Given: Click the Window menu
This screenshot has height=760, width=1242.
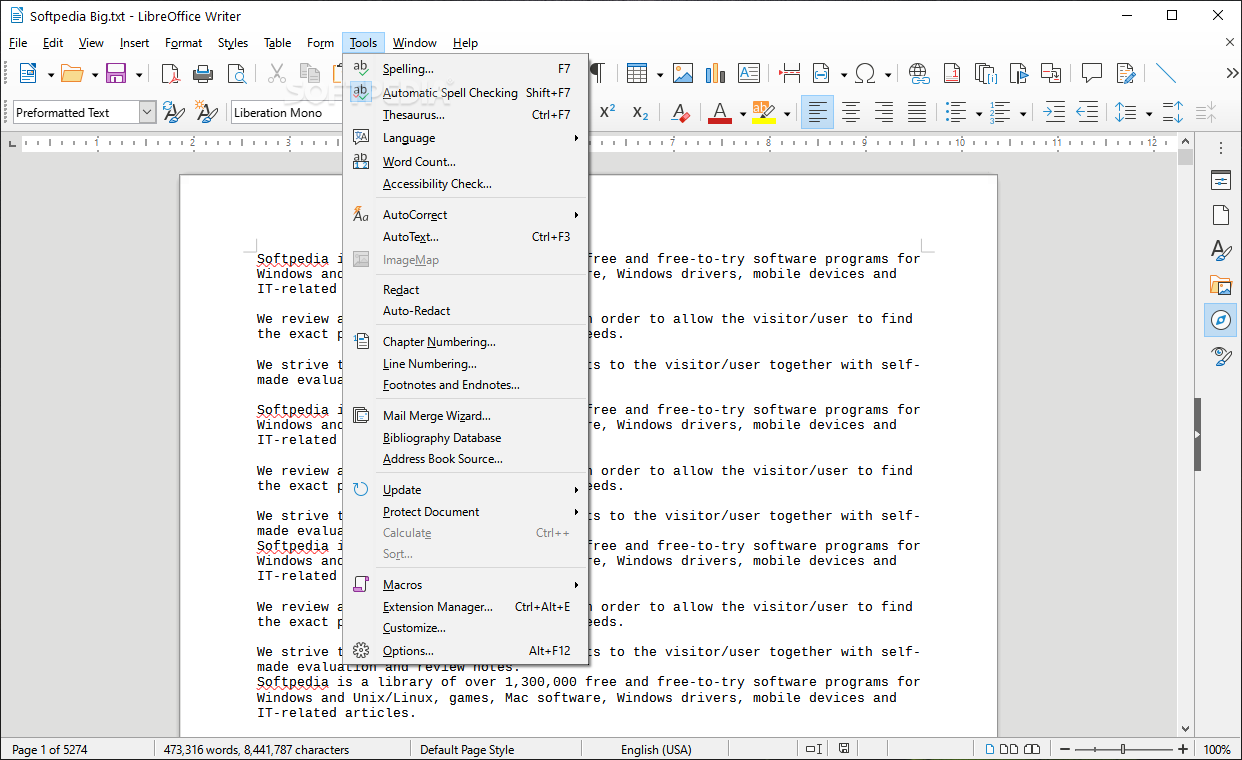Looking at the screenshot, I should pyautogui.click(x=415, y=43).
